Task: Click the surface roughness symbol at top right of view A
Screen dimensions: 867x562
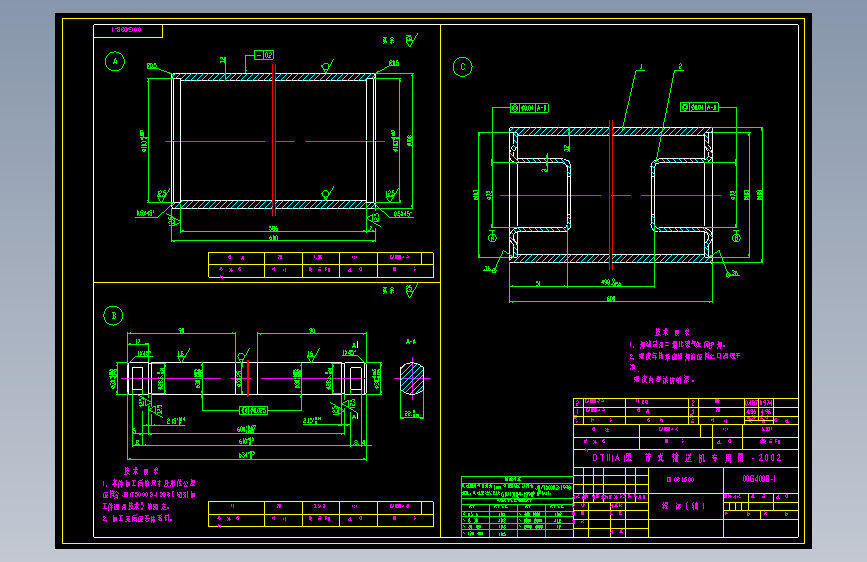Action: click(411, 40)
